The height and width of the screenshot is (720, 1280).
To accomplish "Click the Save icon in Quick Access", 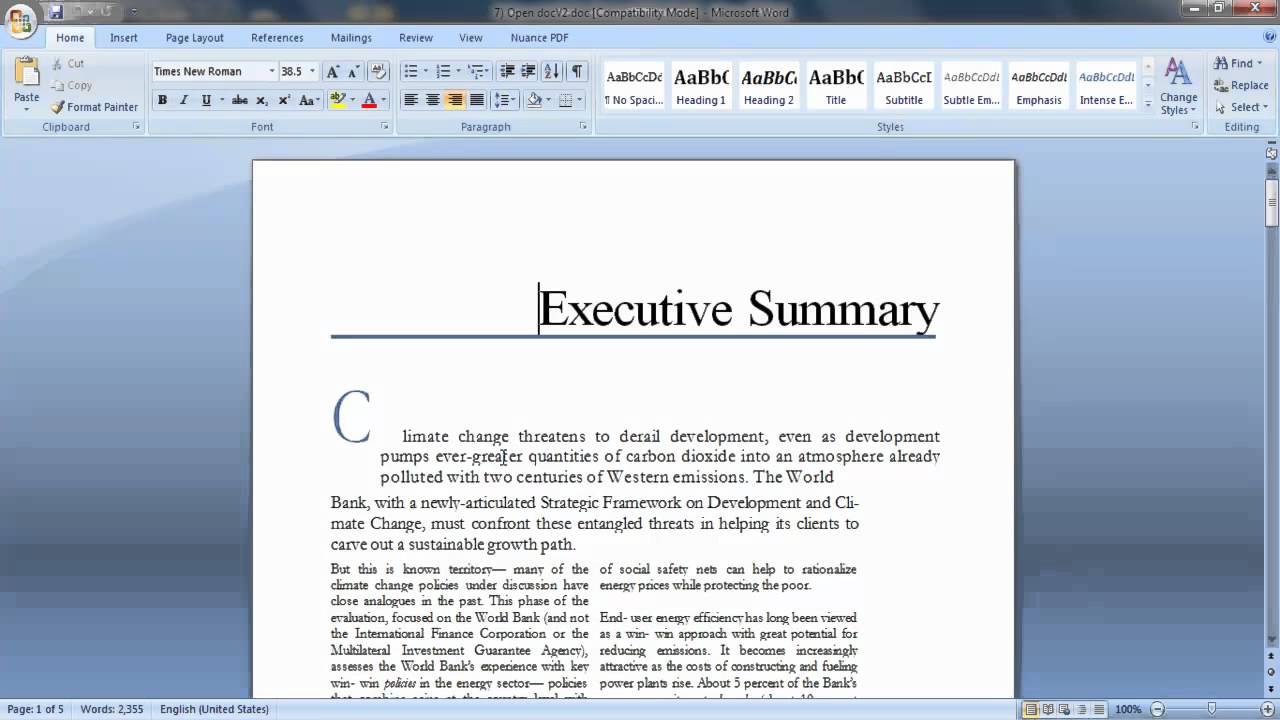I will click(x=56, y=12).
